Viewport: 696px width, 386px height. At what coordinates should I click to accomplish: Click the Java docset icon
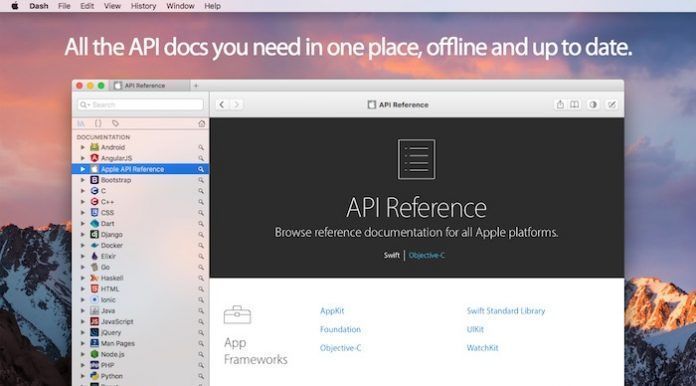pos(95,311)
